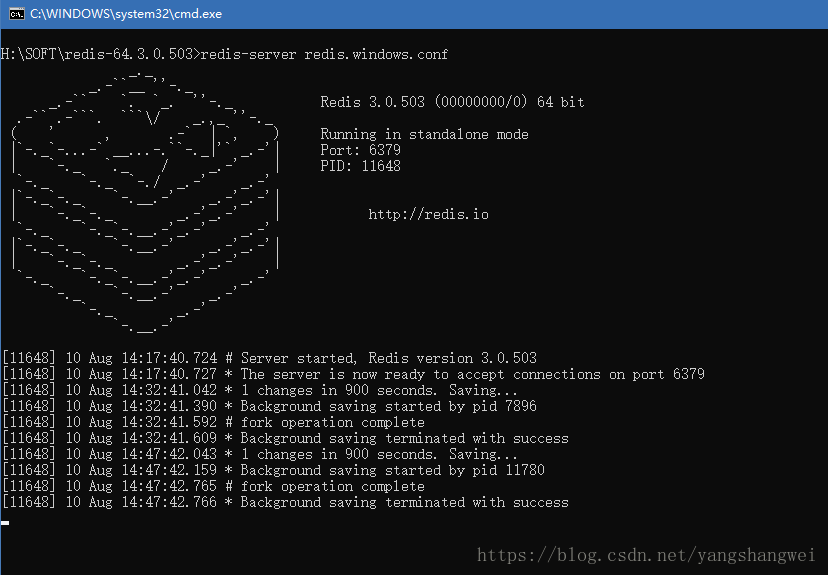Click the PID: 11648 line
The width and height of the screenshot is (828, 575).
(360, 166)
